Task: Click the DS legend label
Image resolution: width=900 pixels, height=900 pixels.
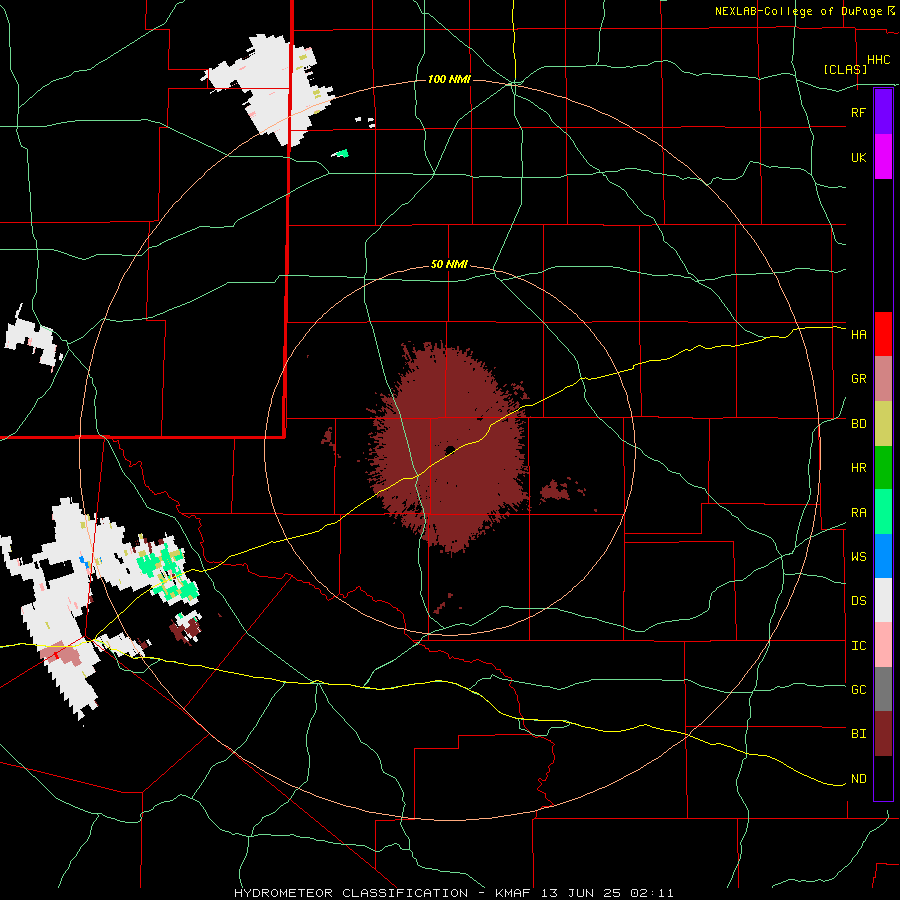Action: [858, 601]
